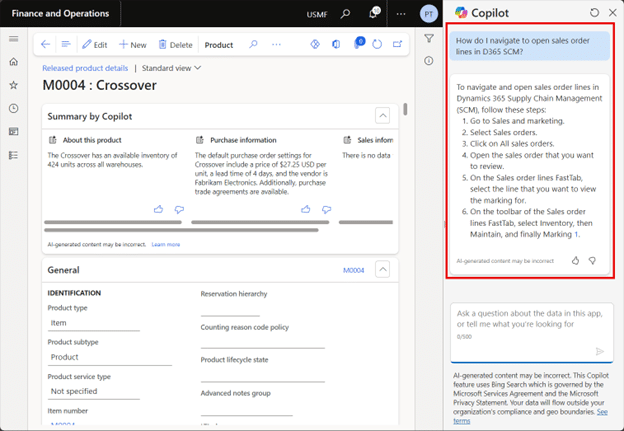The image size is (624, 431).
Task: Click the Copilot question input box
Action: 532,332
